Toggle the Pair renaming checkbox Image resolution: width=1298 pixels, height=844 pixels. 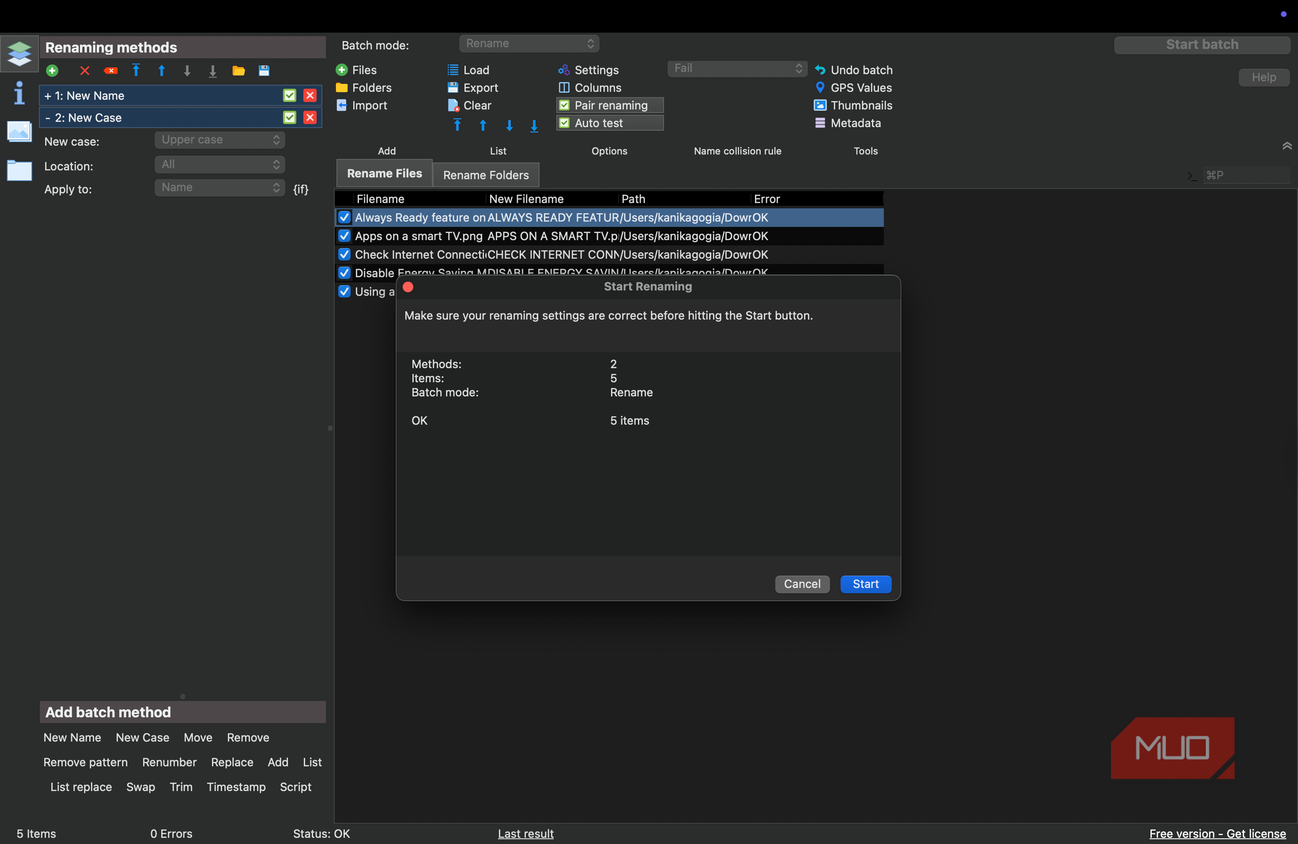564,105
